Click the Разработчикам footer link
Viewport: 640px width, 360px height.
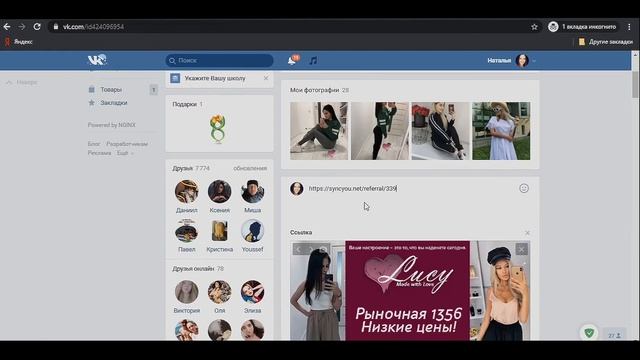(127, 144)
